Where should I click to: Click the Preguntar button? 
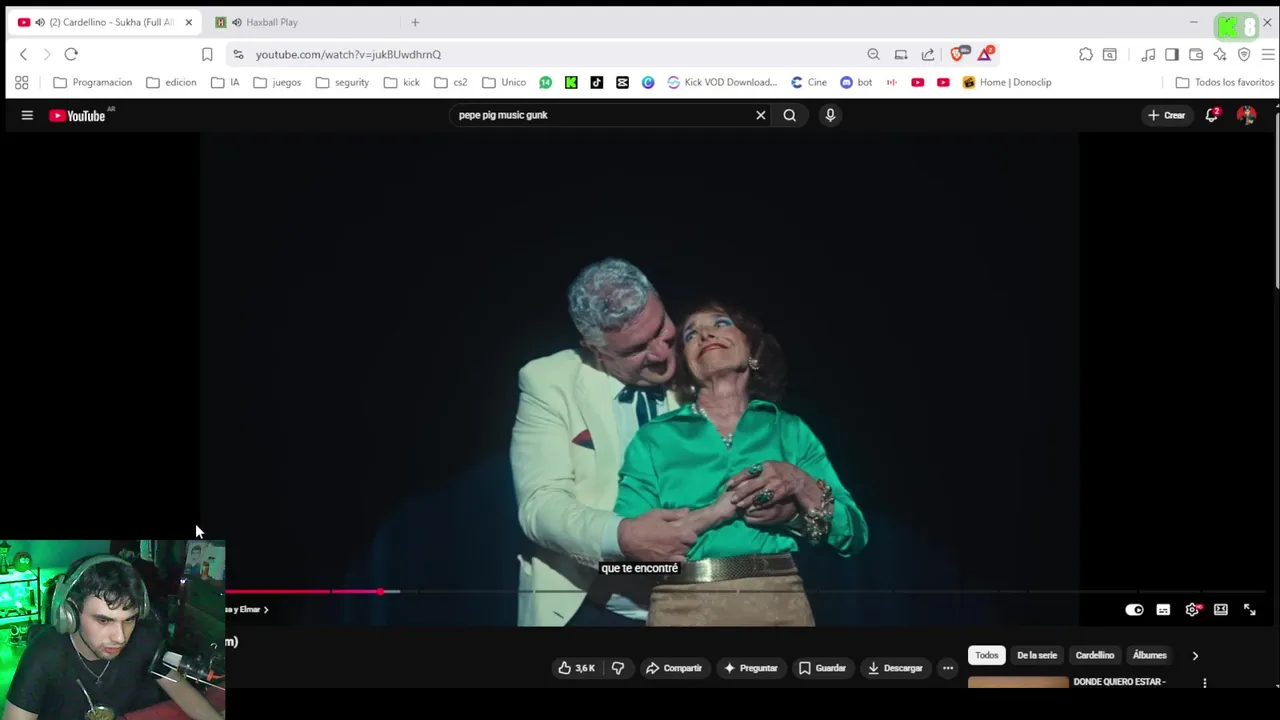click(750, 668)
